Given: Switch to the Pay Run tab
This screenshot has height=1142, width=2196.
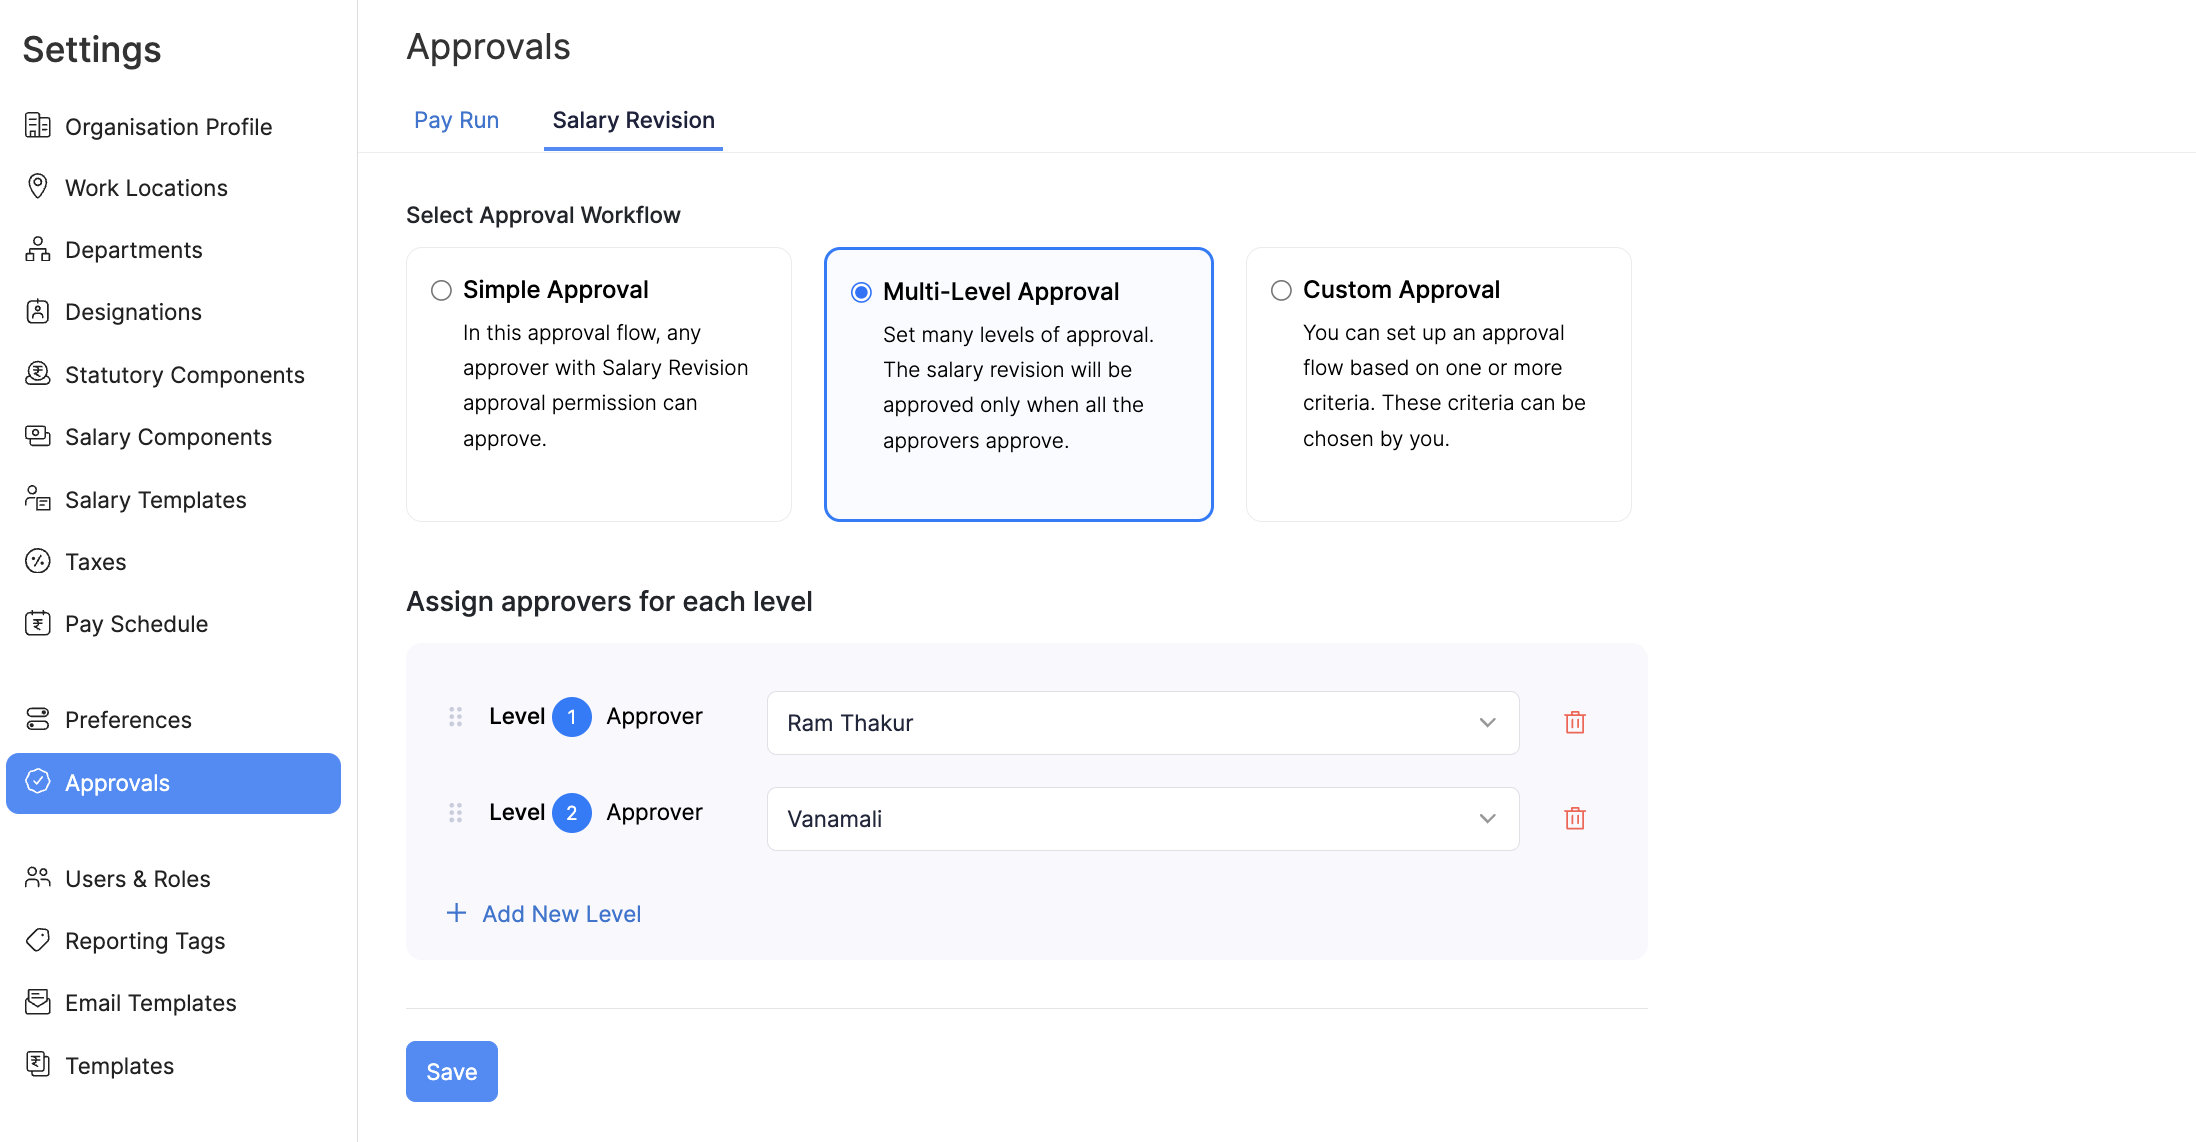Looking at the screenshot, I should click(456, 120).
